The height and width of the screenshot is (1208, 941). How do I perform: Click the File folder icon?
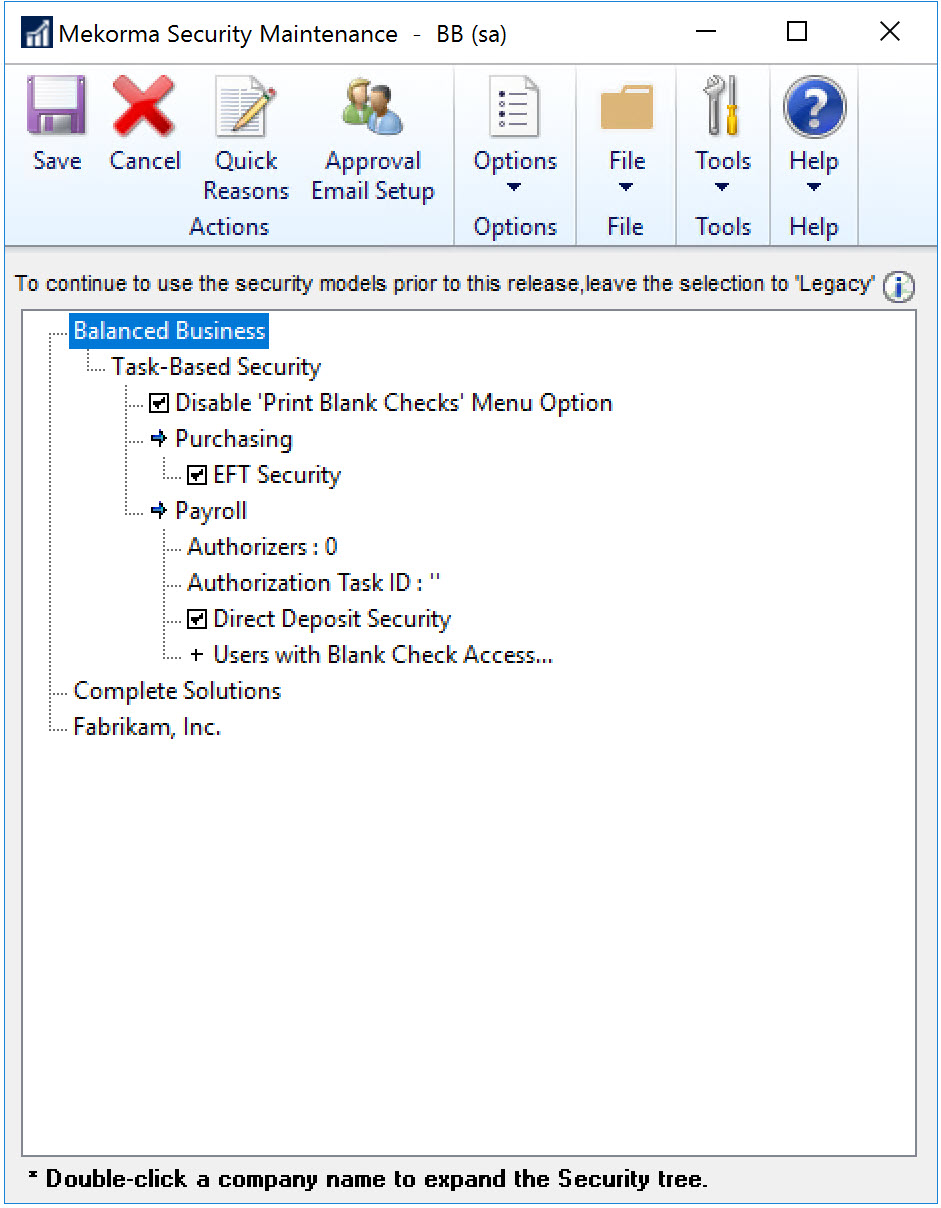[626, 108]
